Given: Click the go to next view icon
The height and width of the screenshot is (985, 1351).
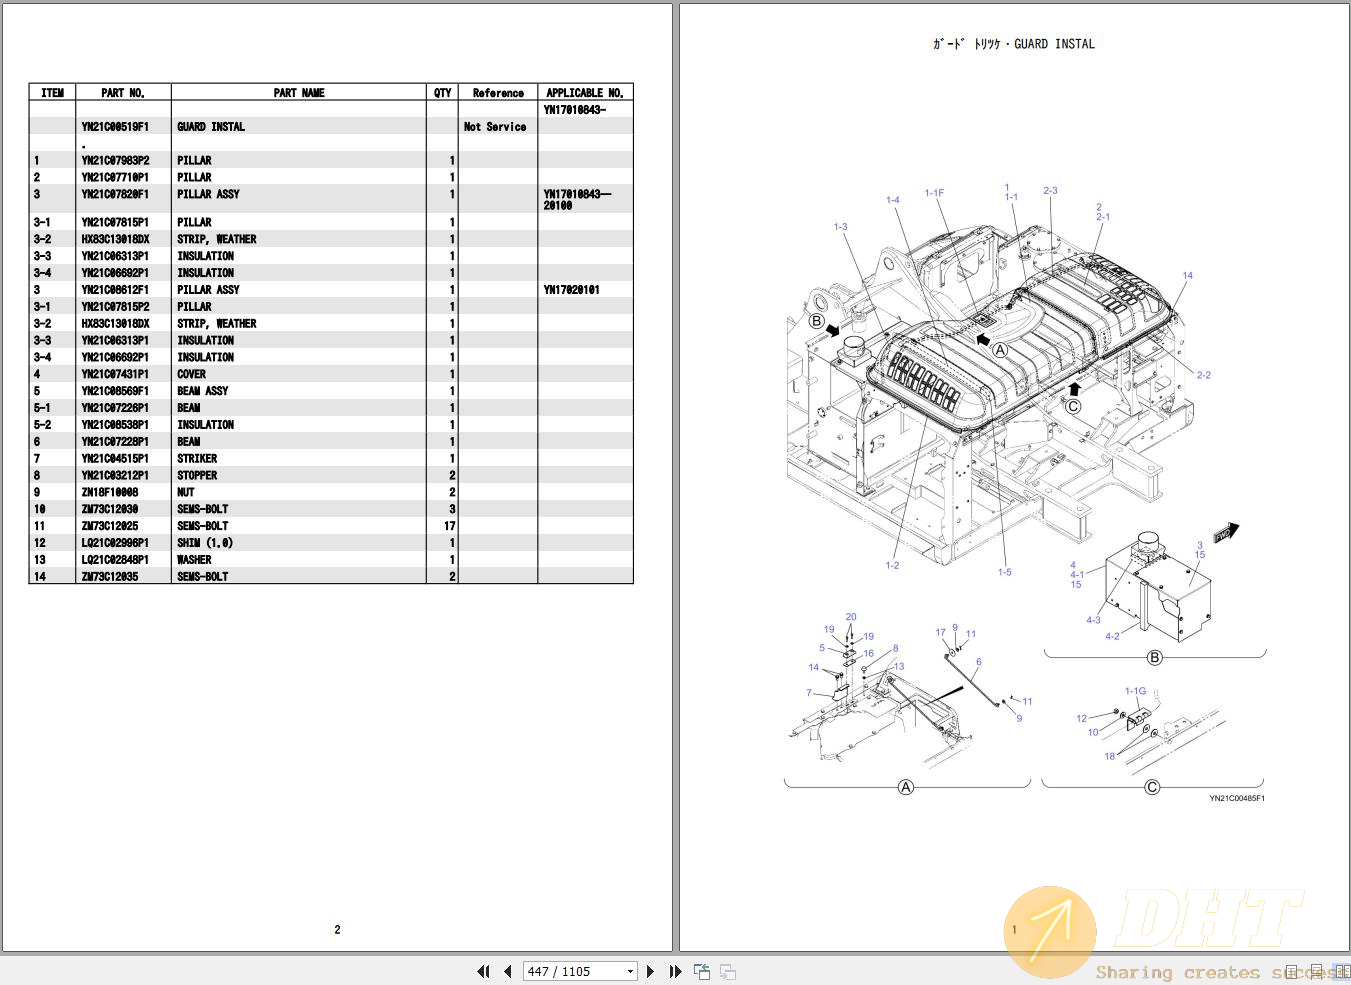Looking at the screenshot, I should pos(728,971).
